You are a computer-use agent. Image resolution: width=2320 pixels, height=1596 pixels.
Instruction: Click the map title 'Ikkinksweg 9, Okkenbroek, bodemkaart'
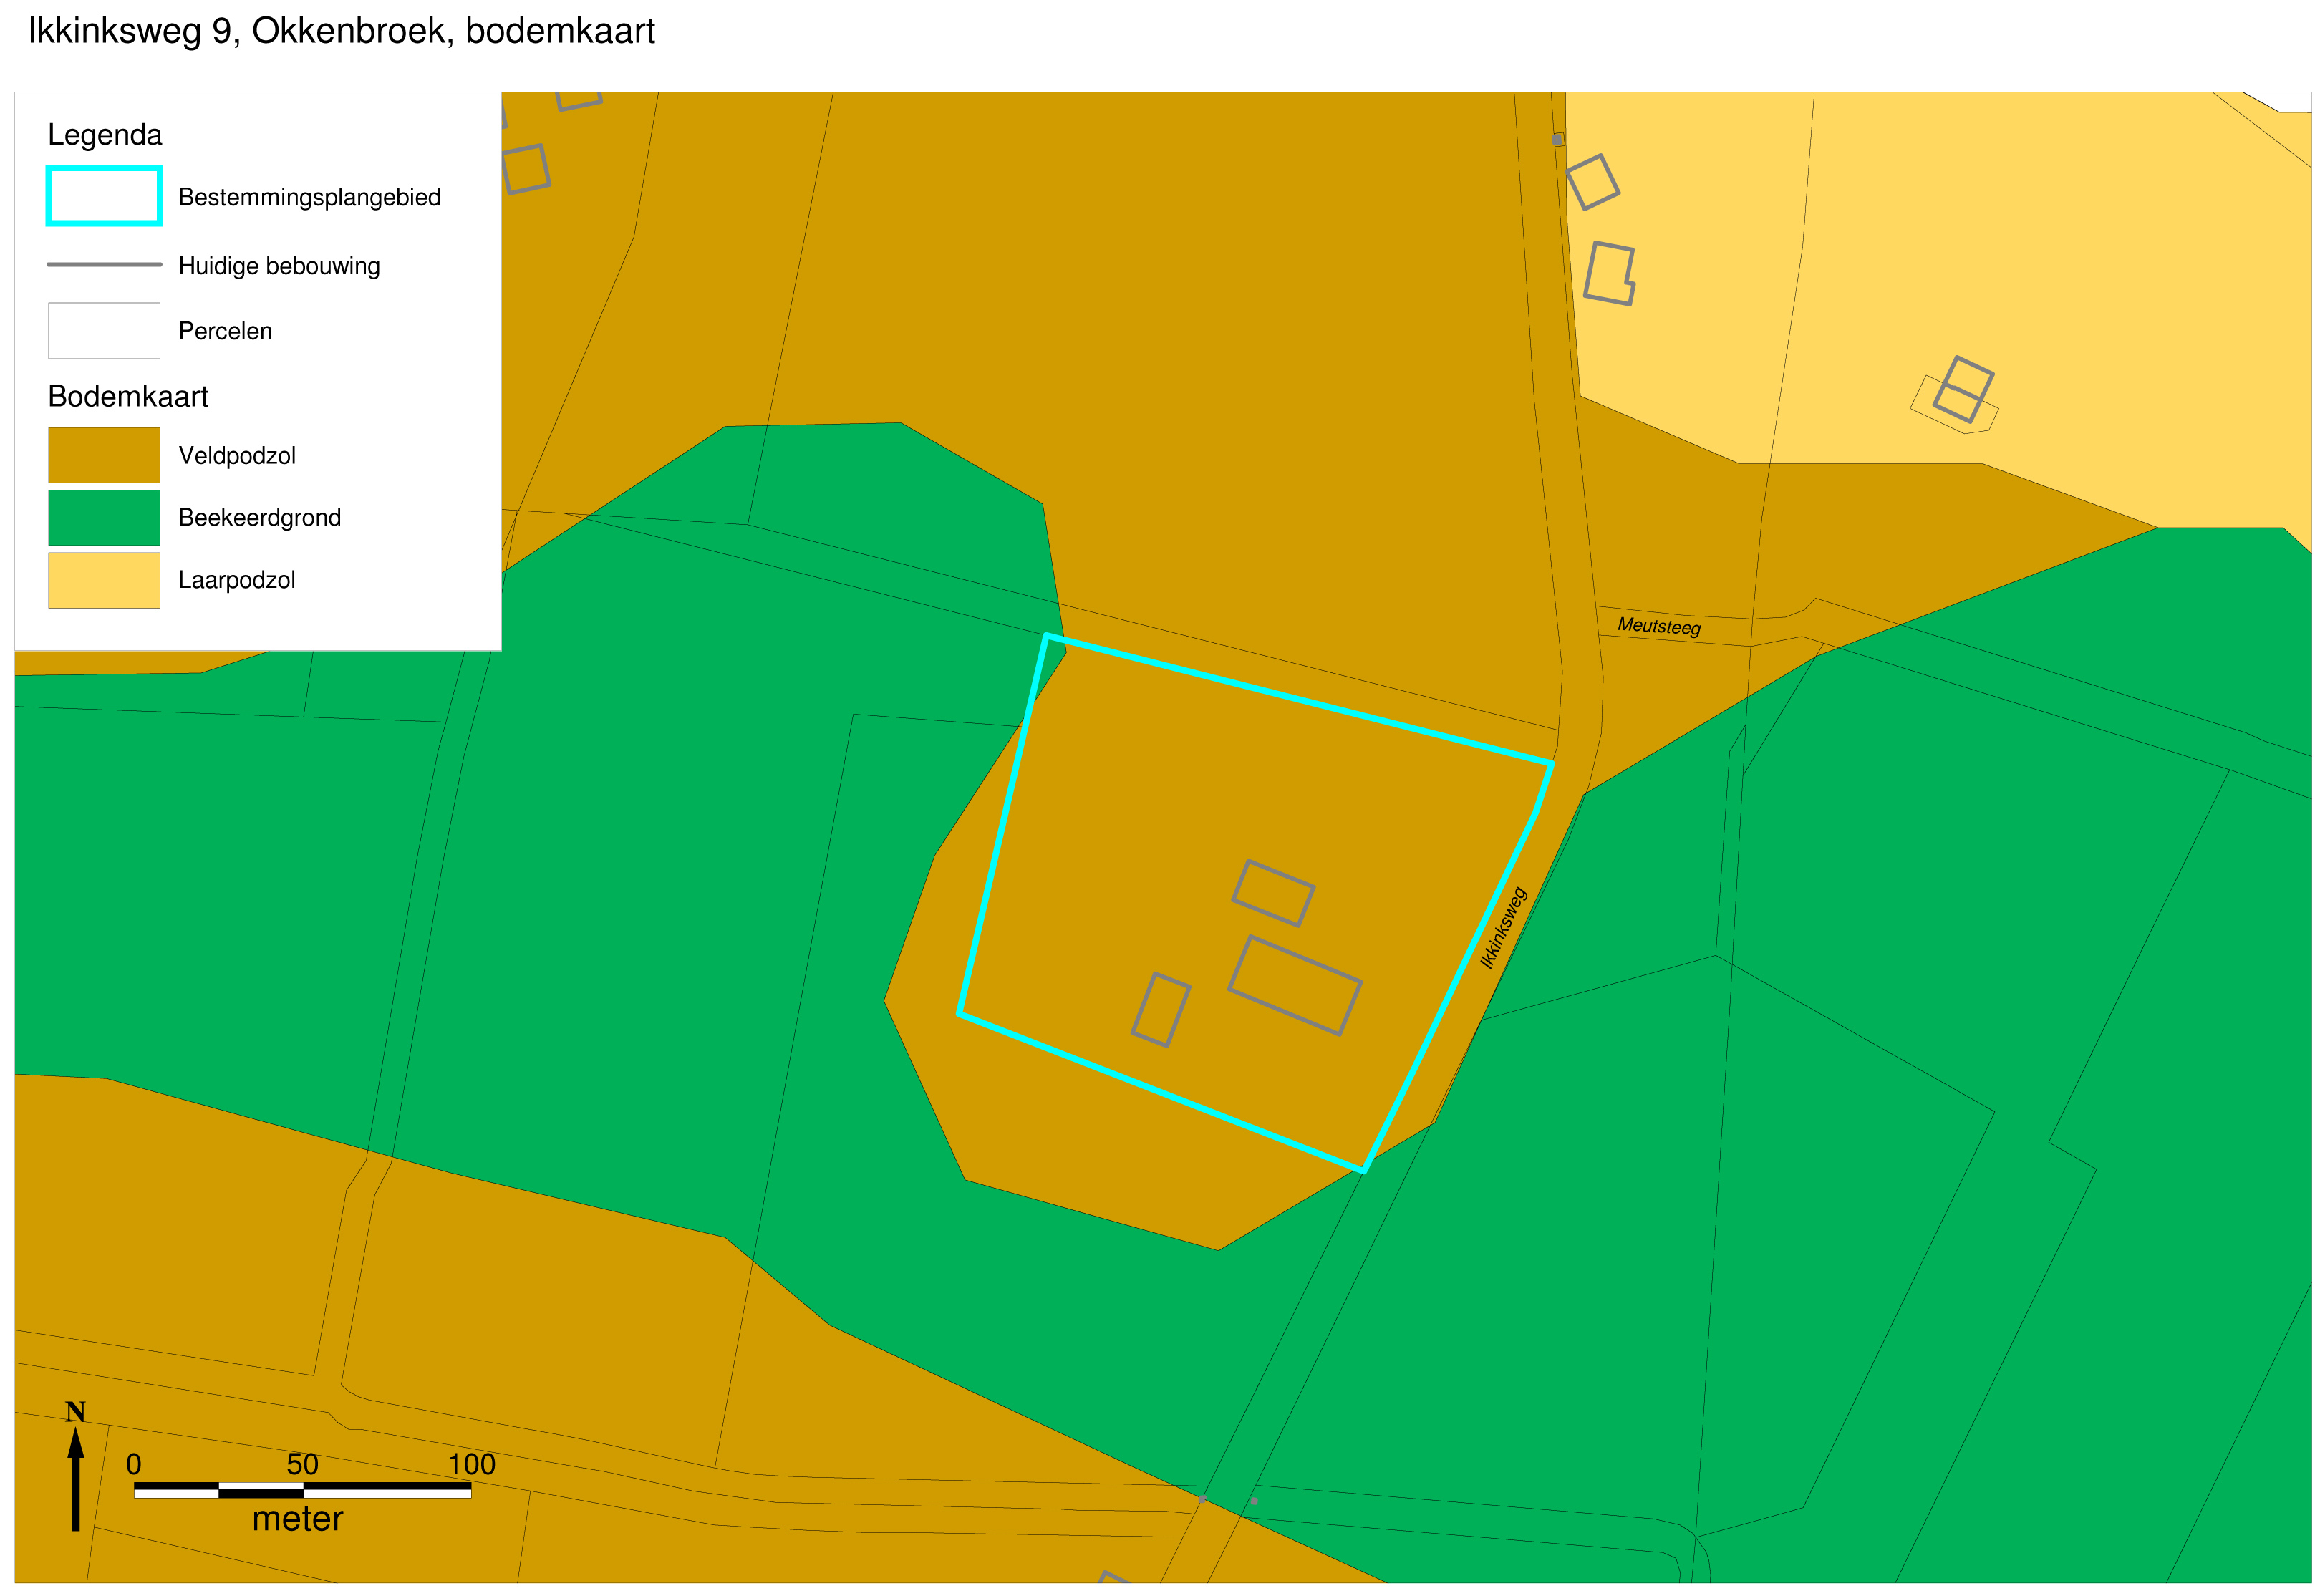[341, 32]
